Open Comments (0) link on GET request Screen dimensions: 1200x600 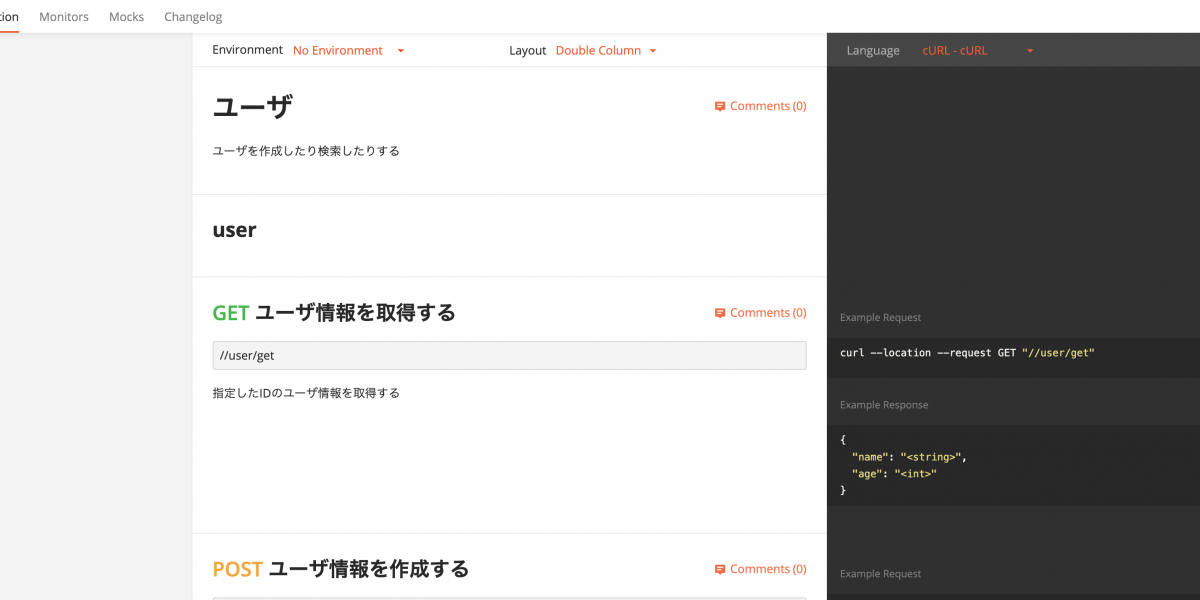click(x=767, y=313)
